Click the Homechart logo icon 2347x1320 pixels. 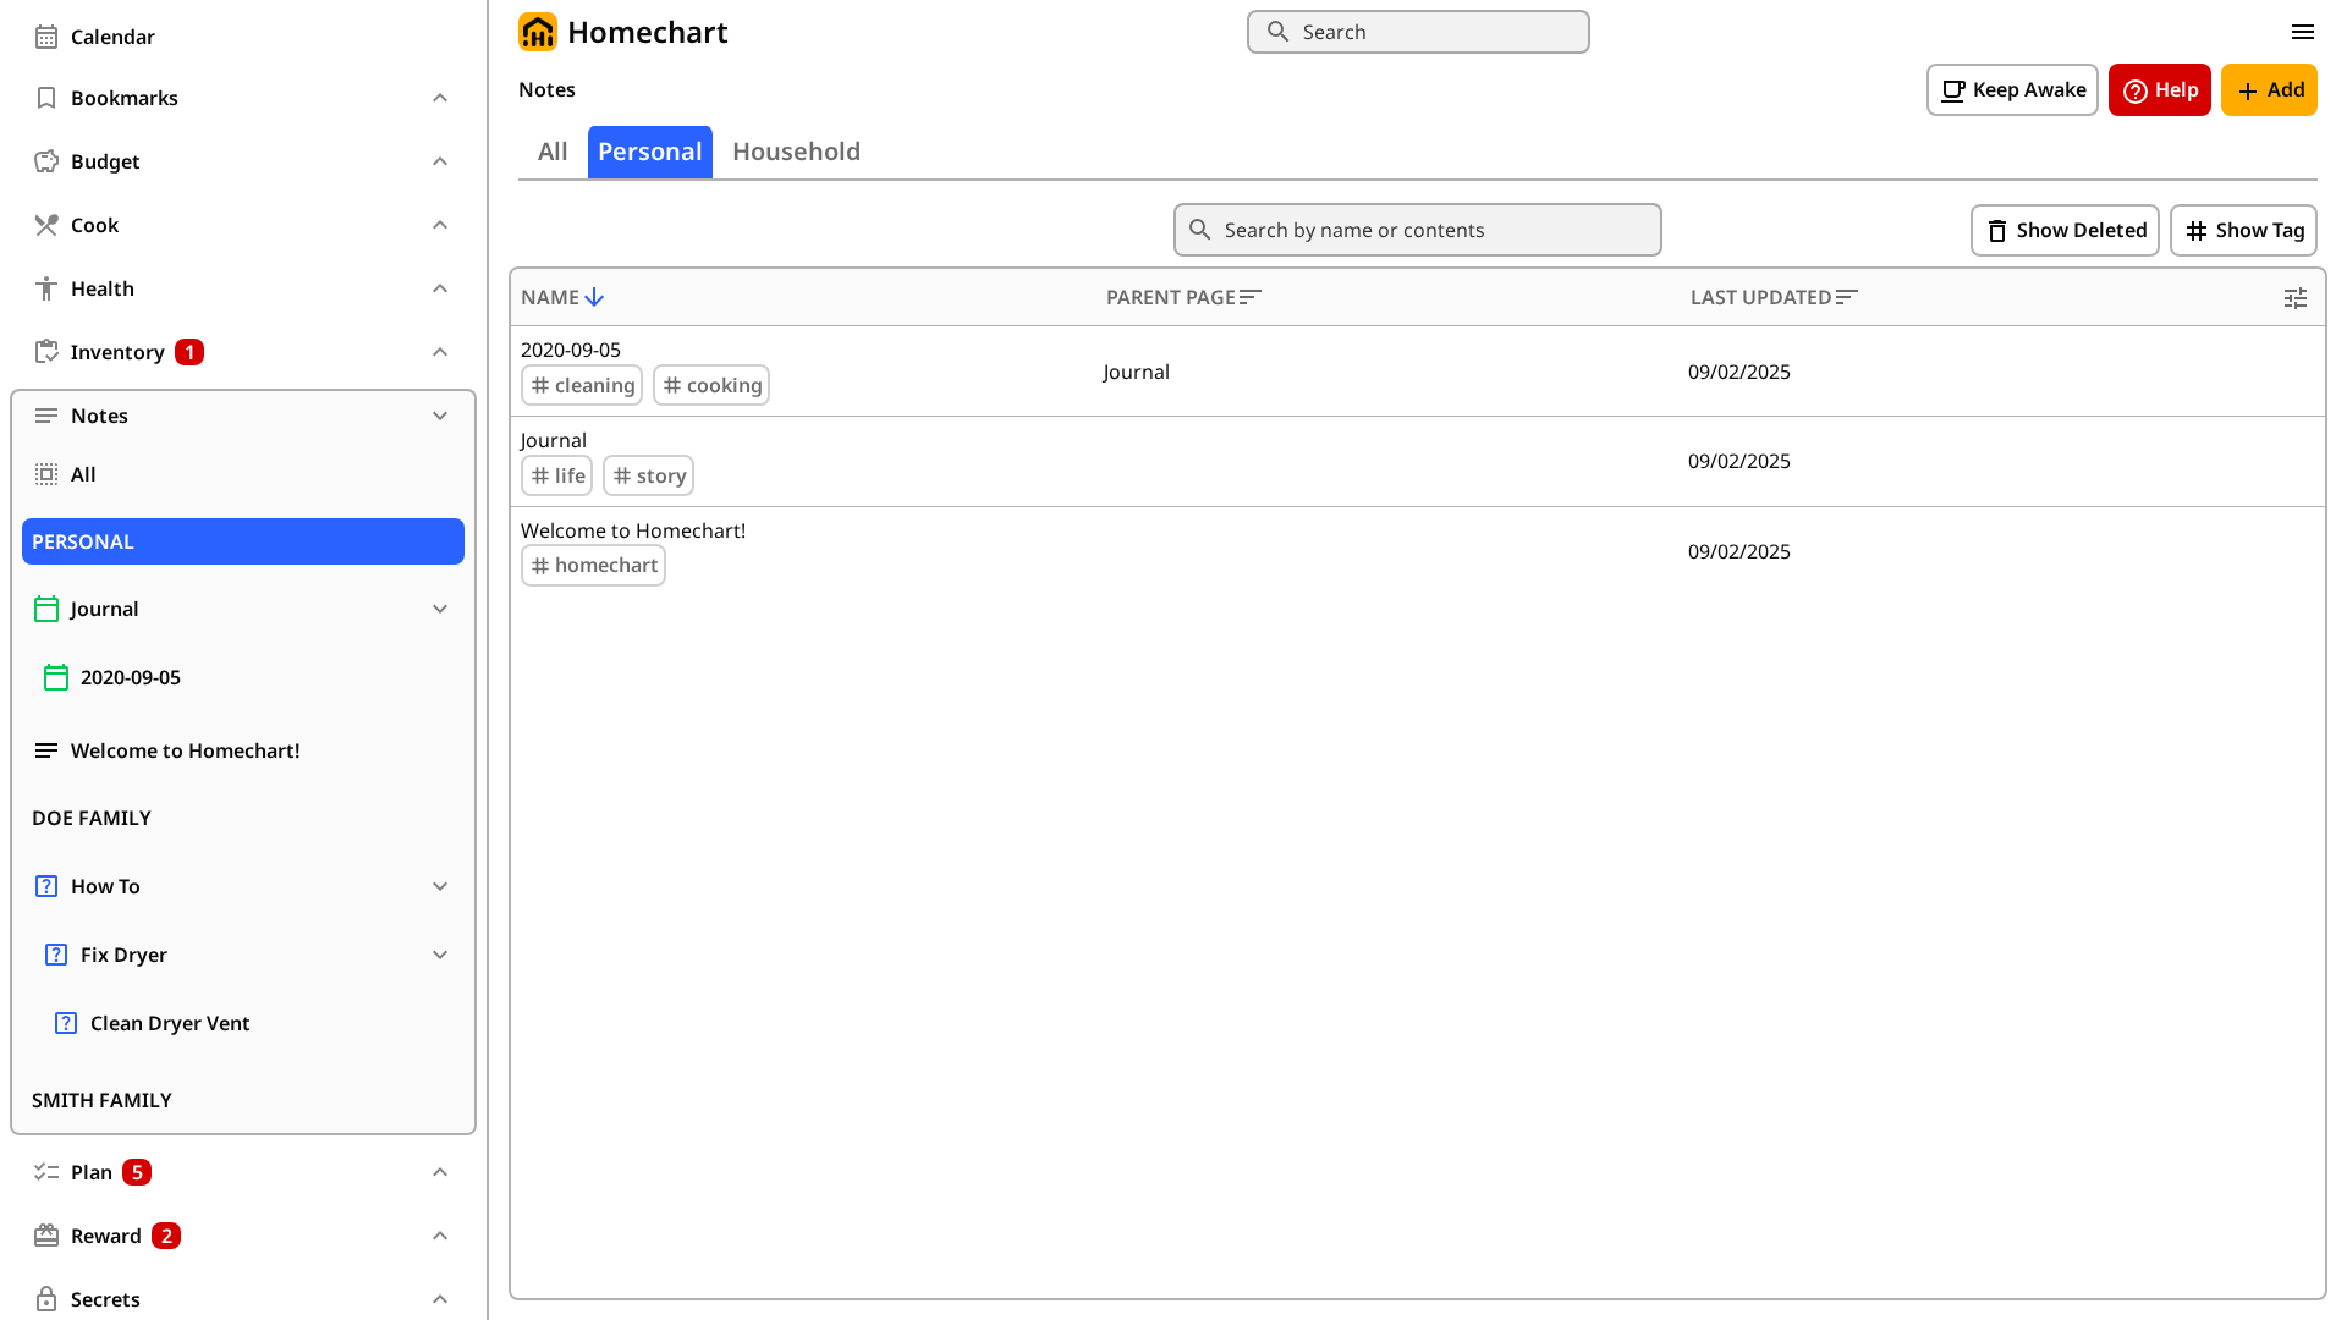point(537,32)
